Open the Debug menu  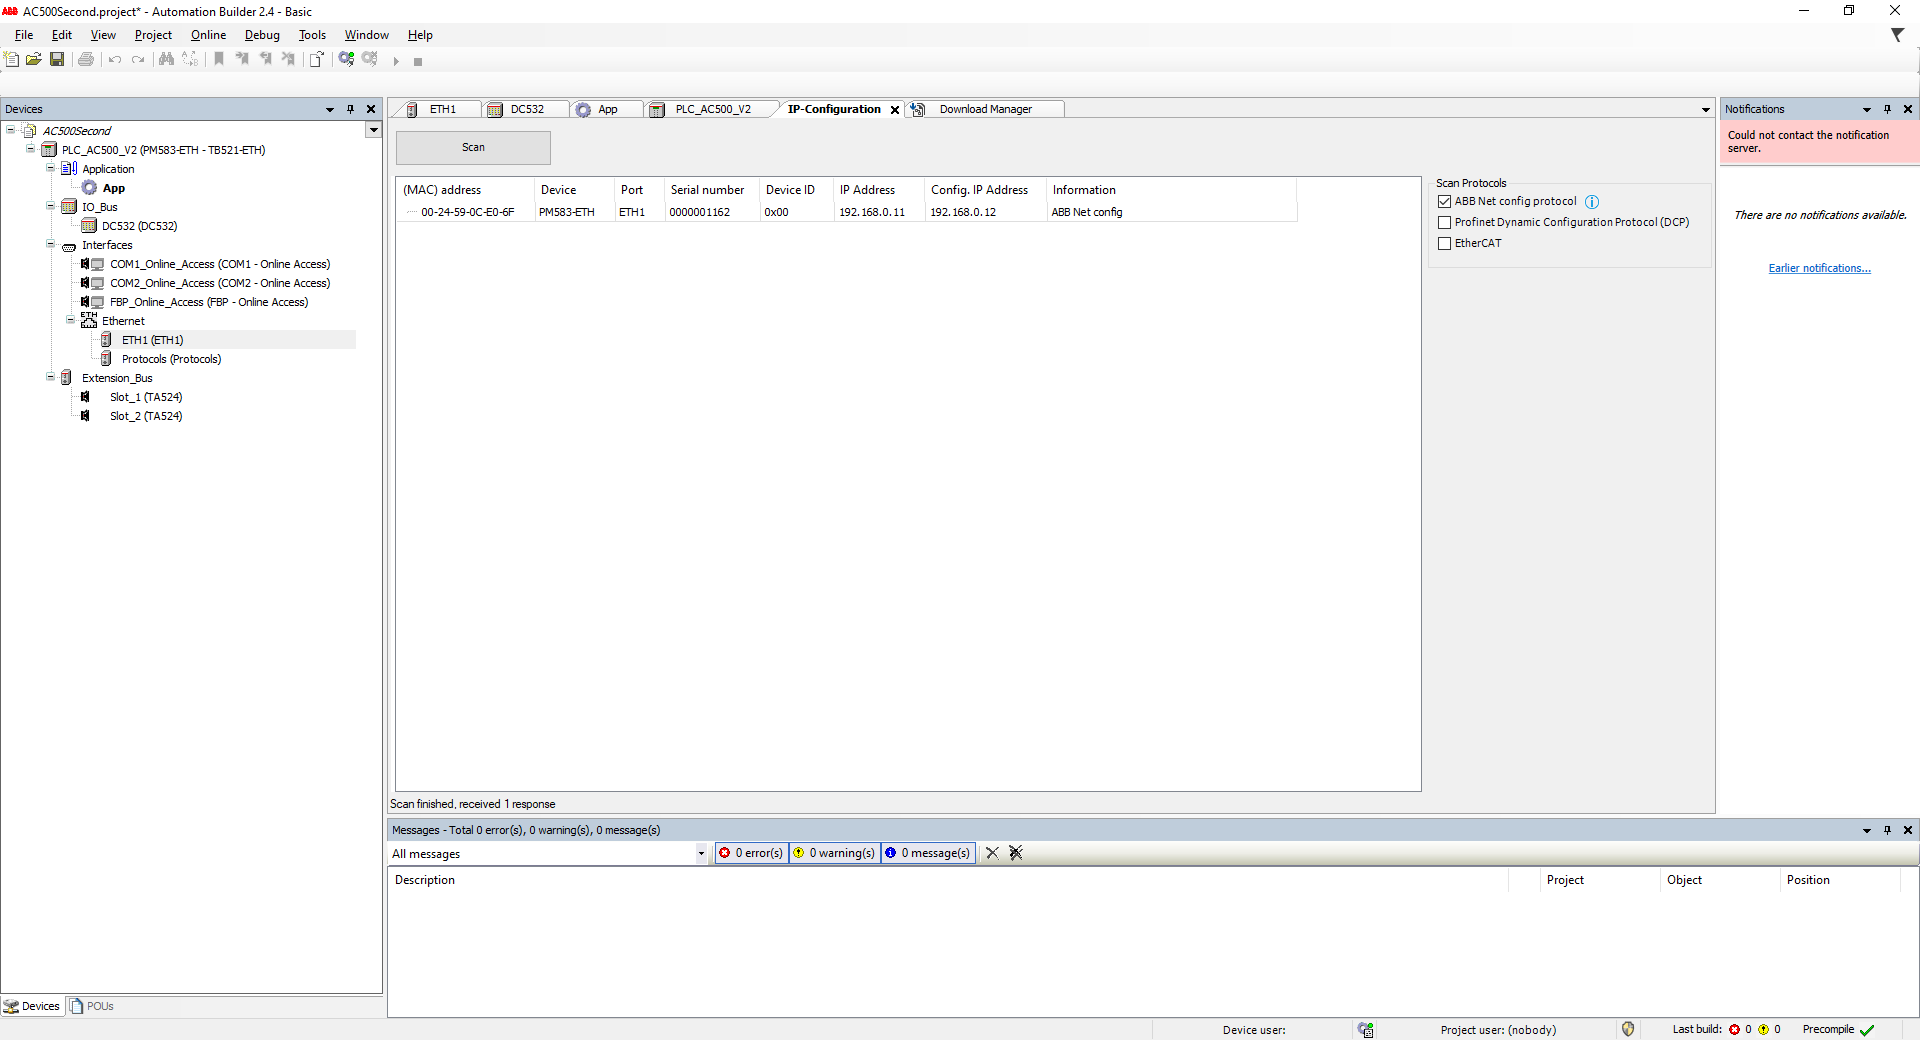[262, 35]
